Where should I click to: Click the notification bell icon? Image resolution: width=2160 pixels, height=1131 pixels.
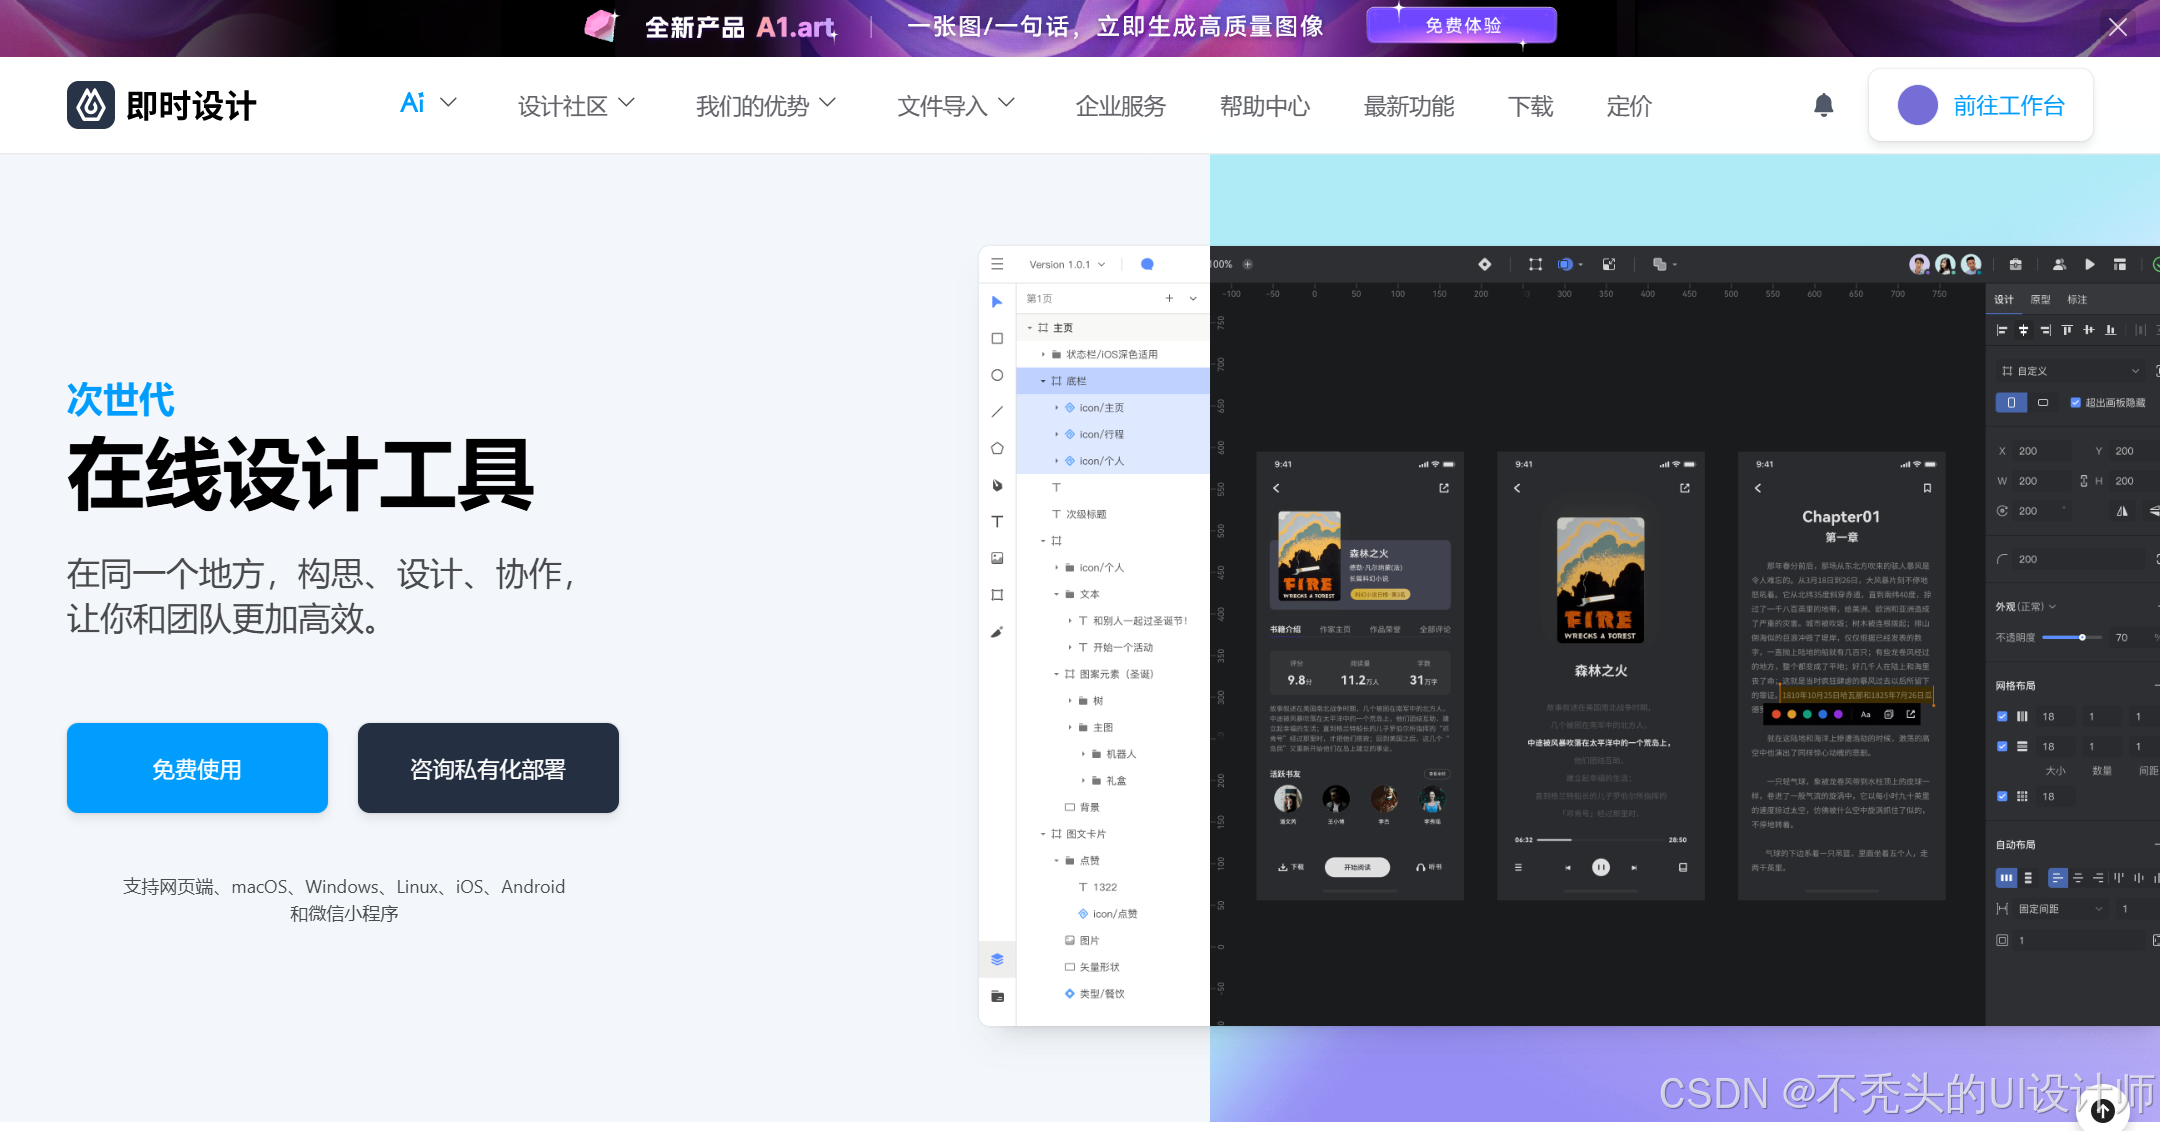coord(1823,105)
